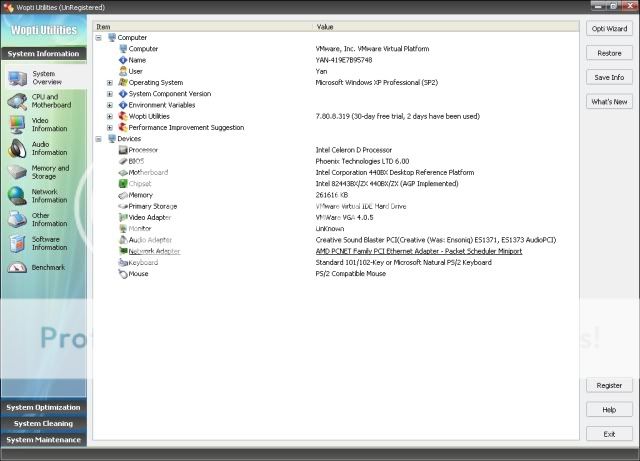
Task: Open System Overview sidebar icon
Action: click(18, 78)
